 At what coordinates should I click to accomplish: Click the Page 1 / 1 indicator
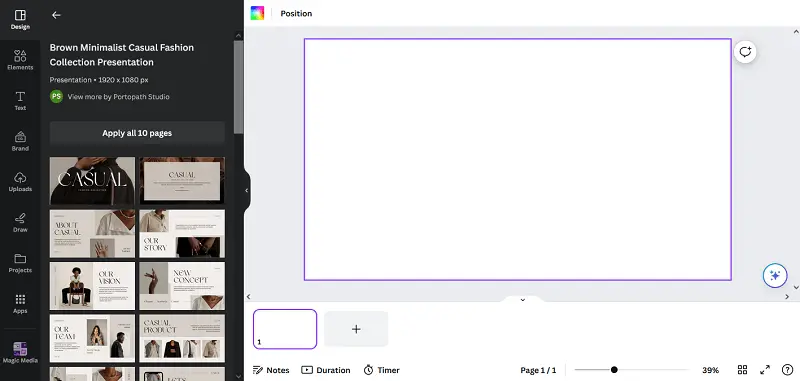click(x=538, y=370)
